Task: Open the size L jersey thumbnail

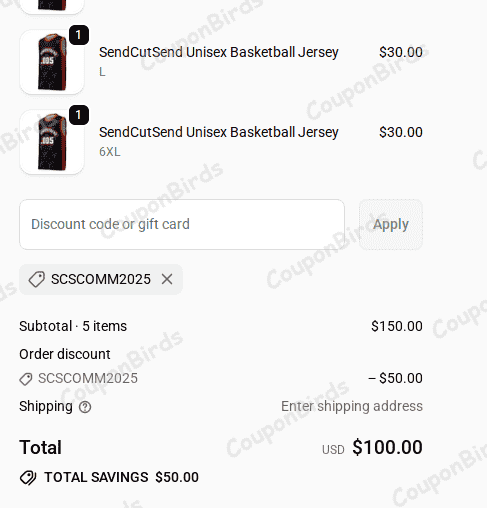Action: [52, 62]
